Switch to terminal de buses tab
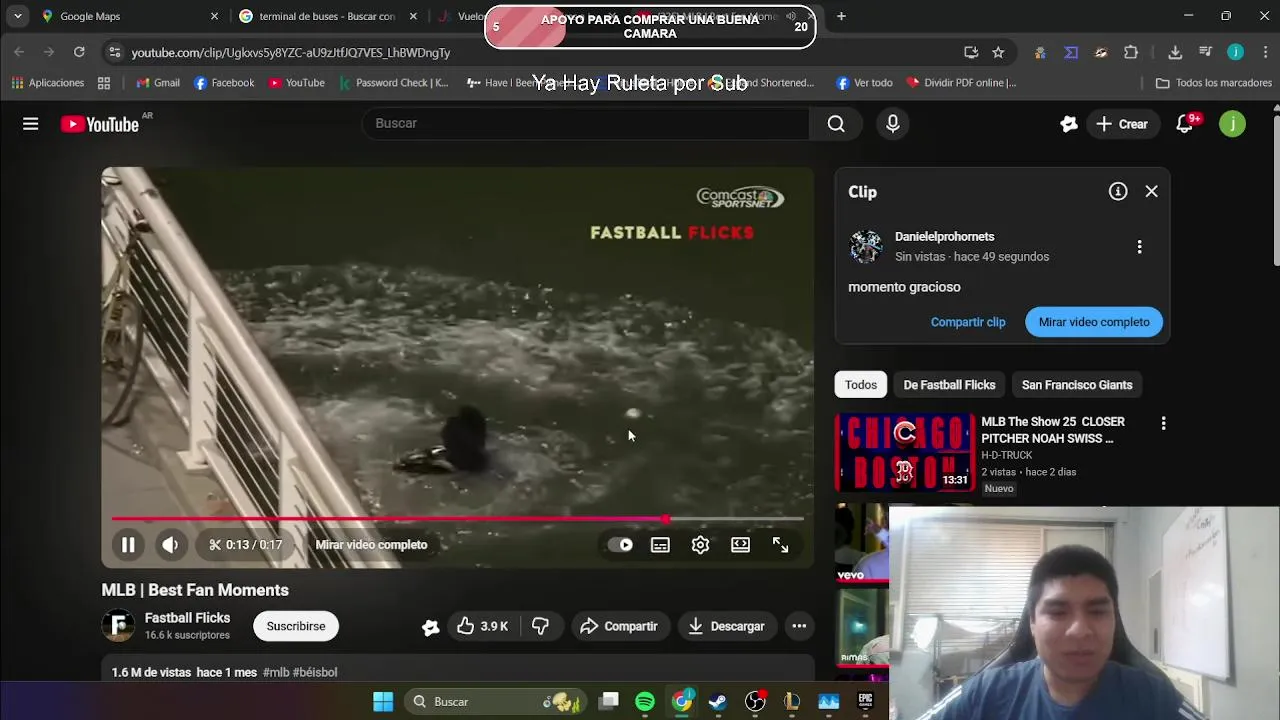 pyautogui.click(x=327, y=16)
